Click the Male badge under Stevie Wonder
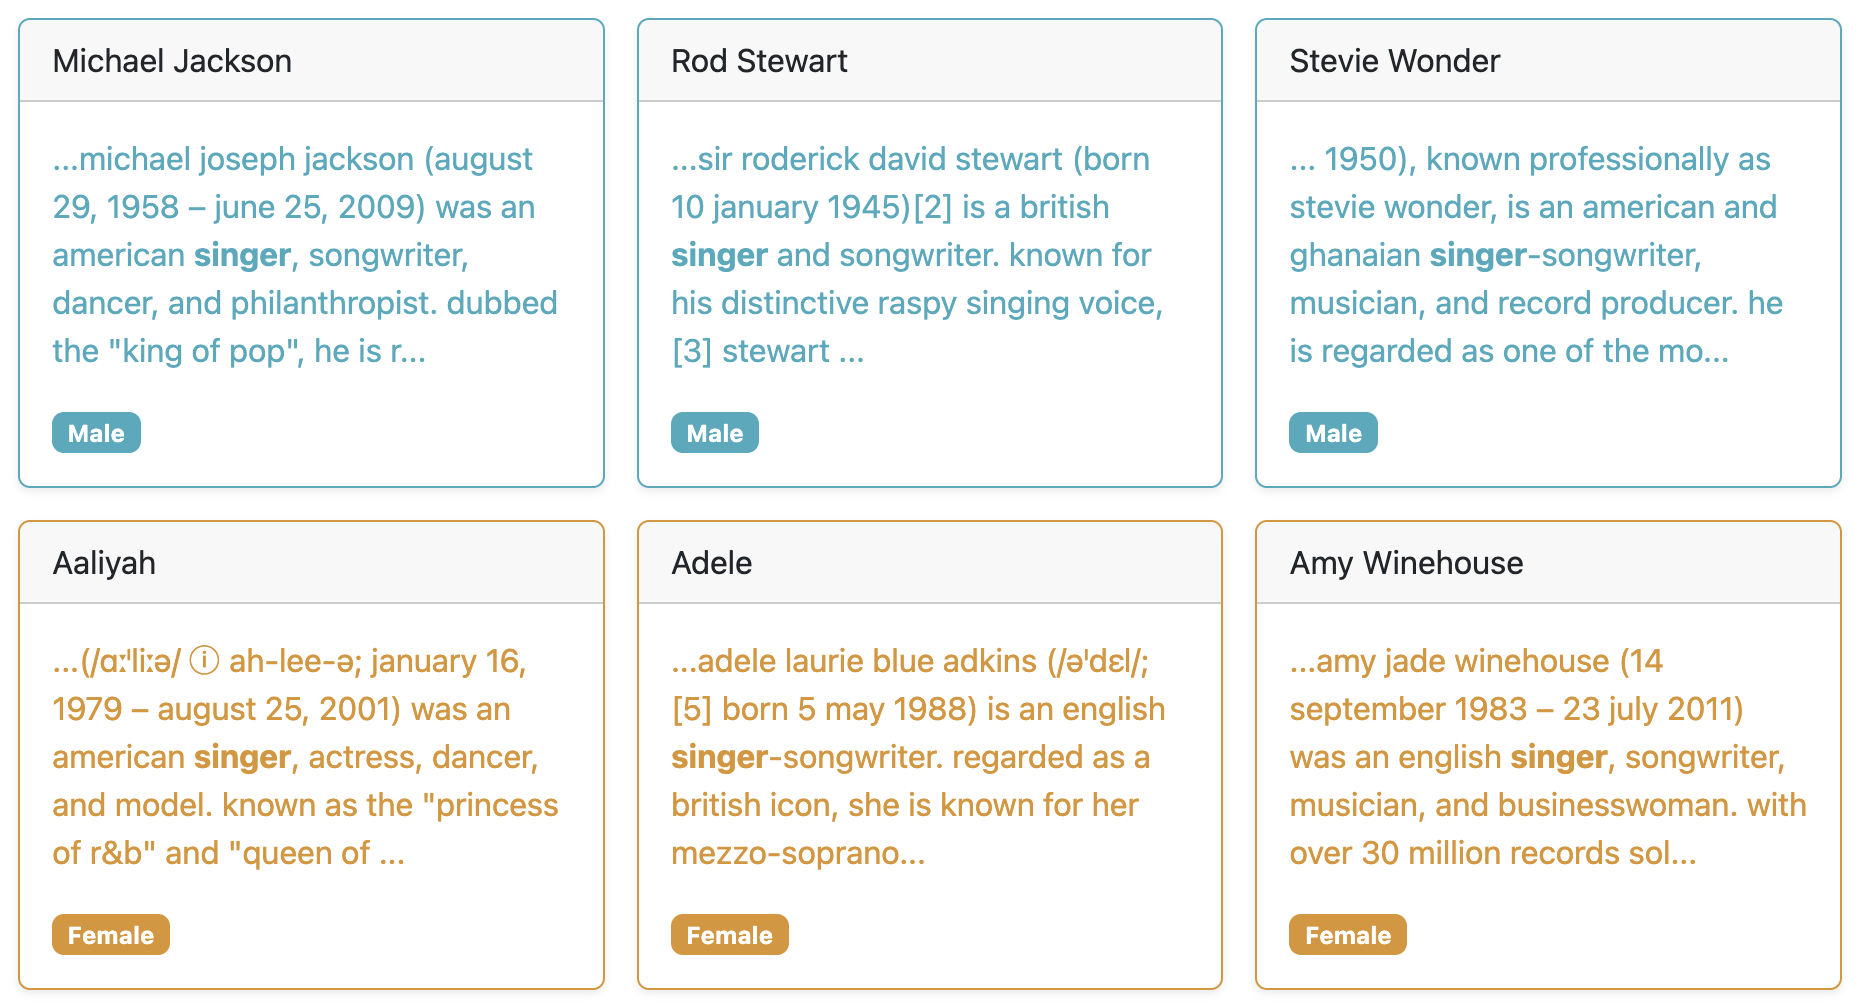Image resolution: width=1862 pixels, height=1006 pixels. (1333, 433)
